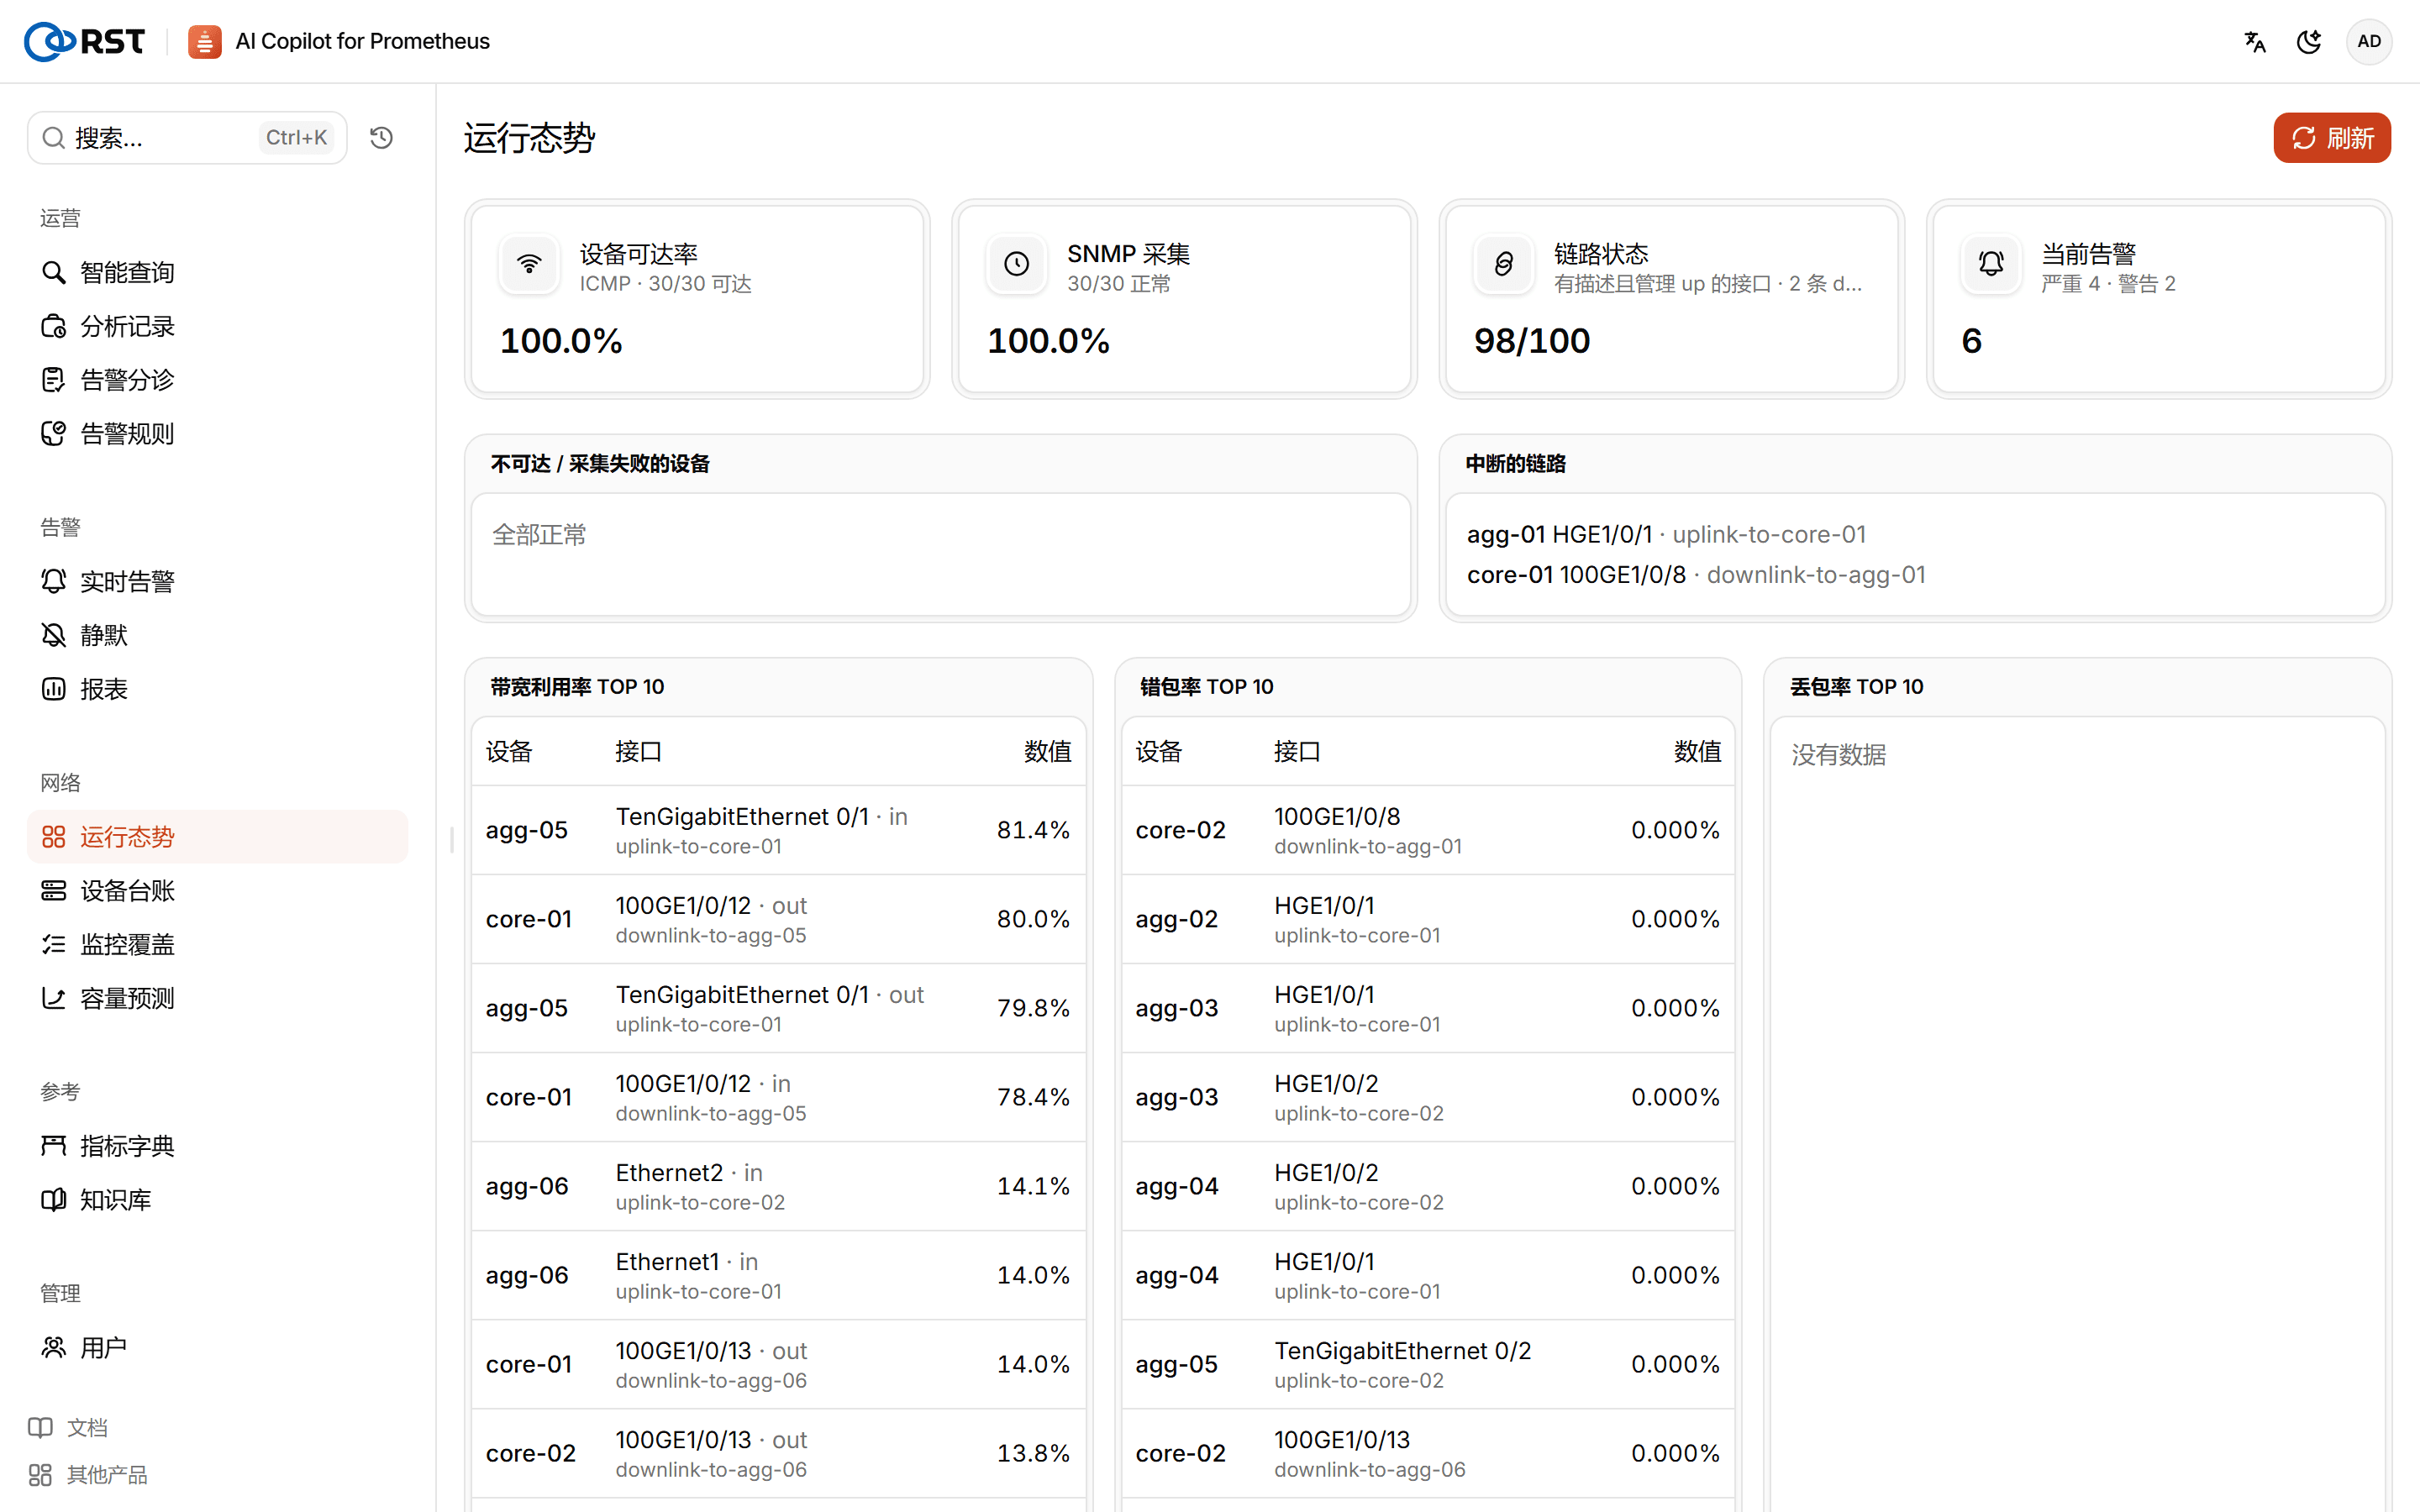This screenshot has height=1512, width=2420.
Task: Click the SNMP 采集 card clock icon
Action: click(x=1016, y=264)
